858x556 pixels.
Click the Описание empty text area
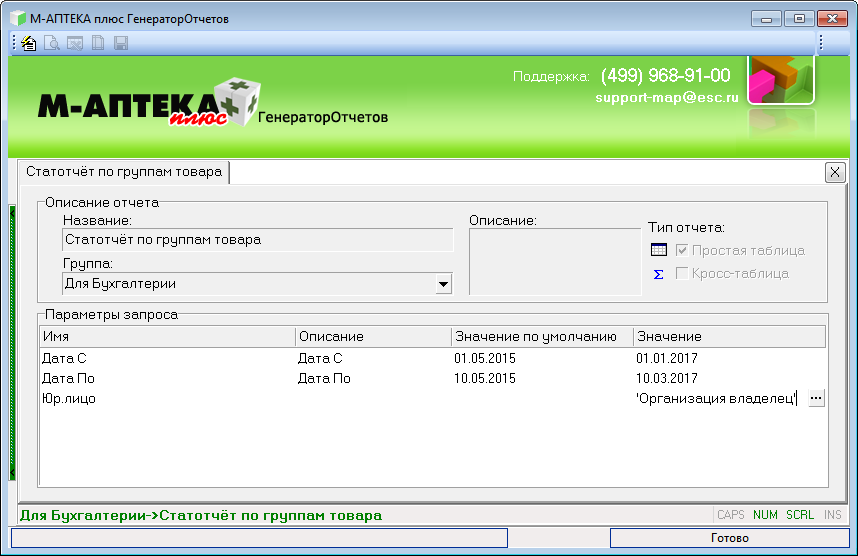[x=555, y=262]
